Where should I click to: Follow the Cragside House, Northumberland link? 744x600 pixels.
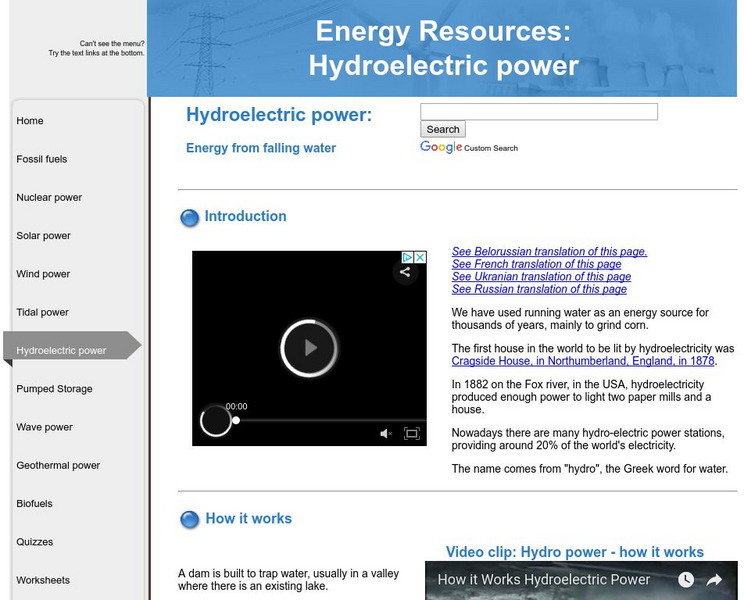tap(582, 361)
